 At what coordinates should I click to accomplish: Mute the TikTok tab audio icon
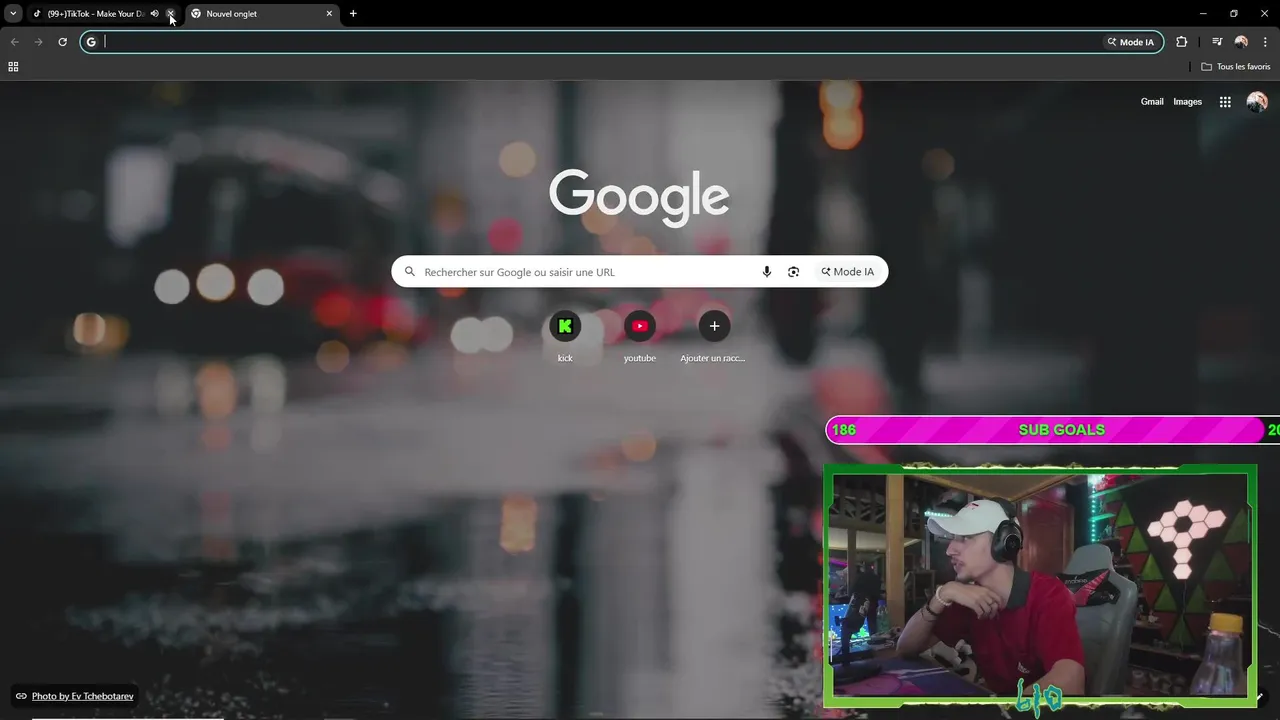[x=154, y=14]
